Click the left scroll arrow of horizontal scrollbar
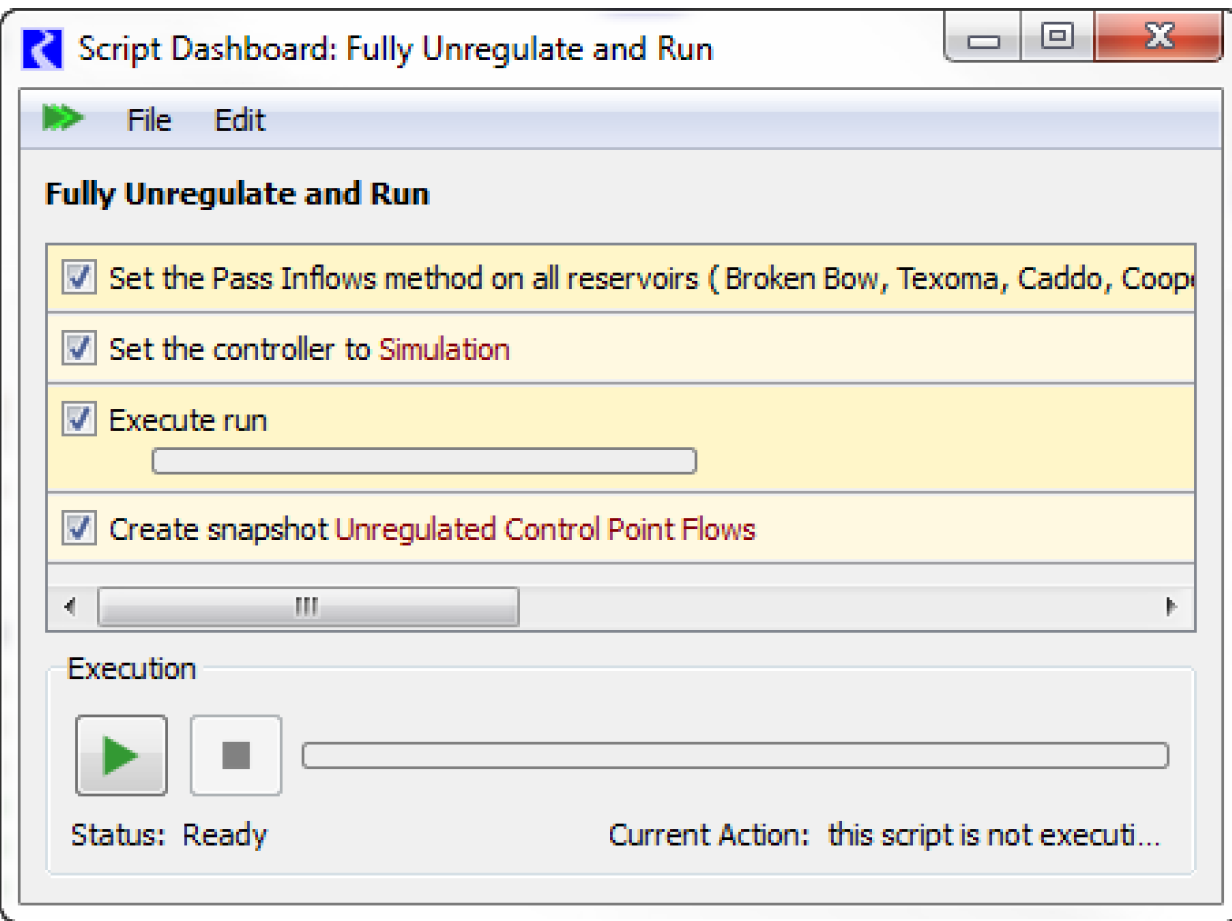Screen dimensions: 1232x921 point(70,606)
